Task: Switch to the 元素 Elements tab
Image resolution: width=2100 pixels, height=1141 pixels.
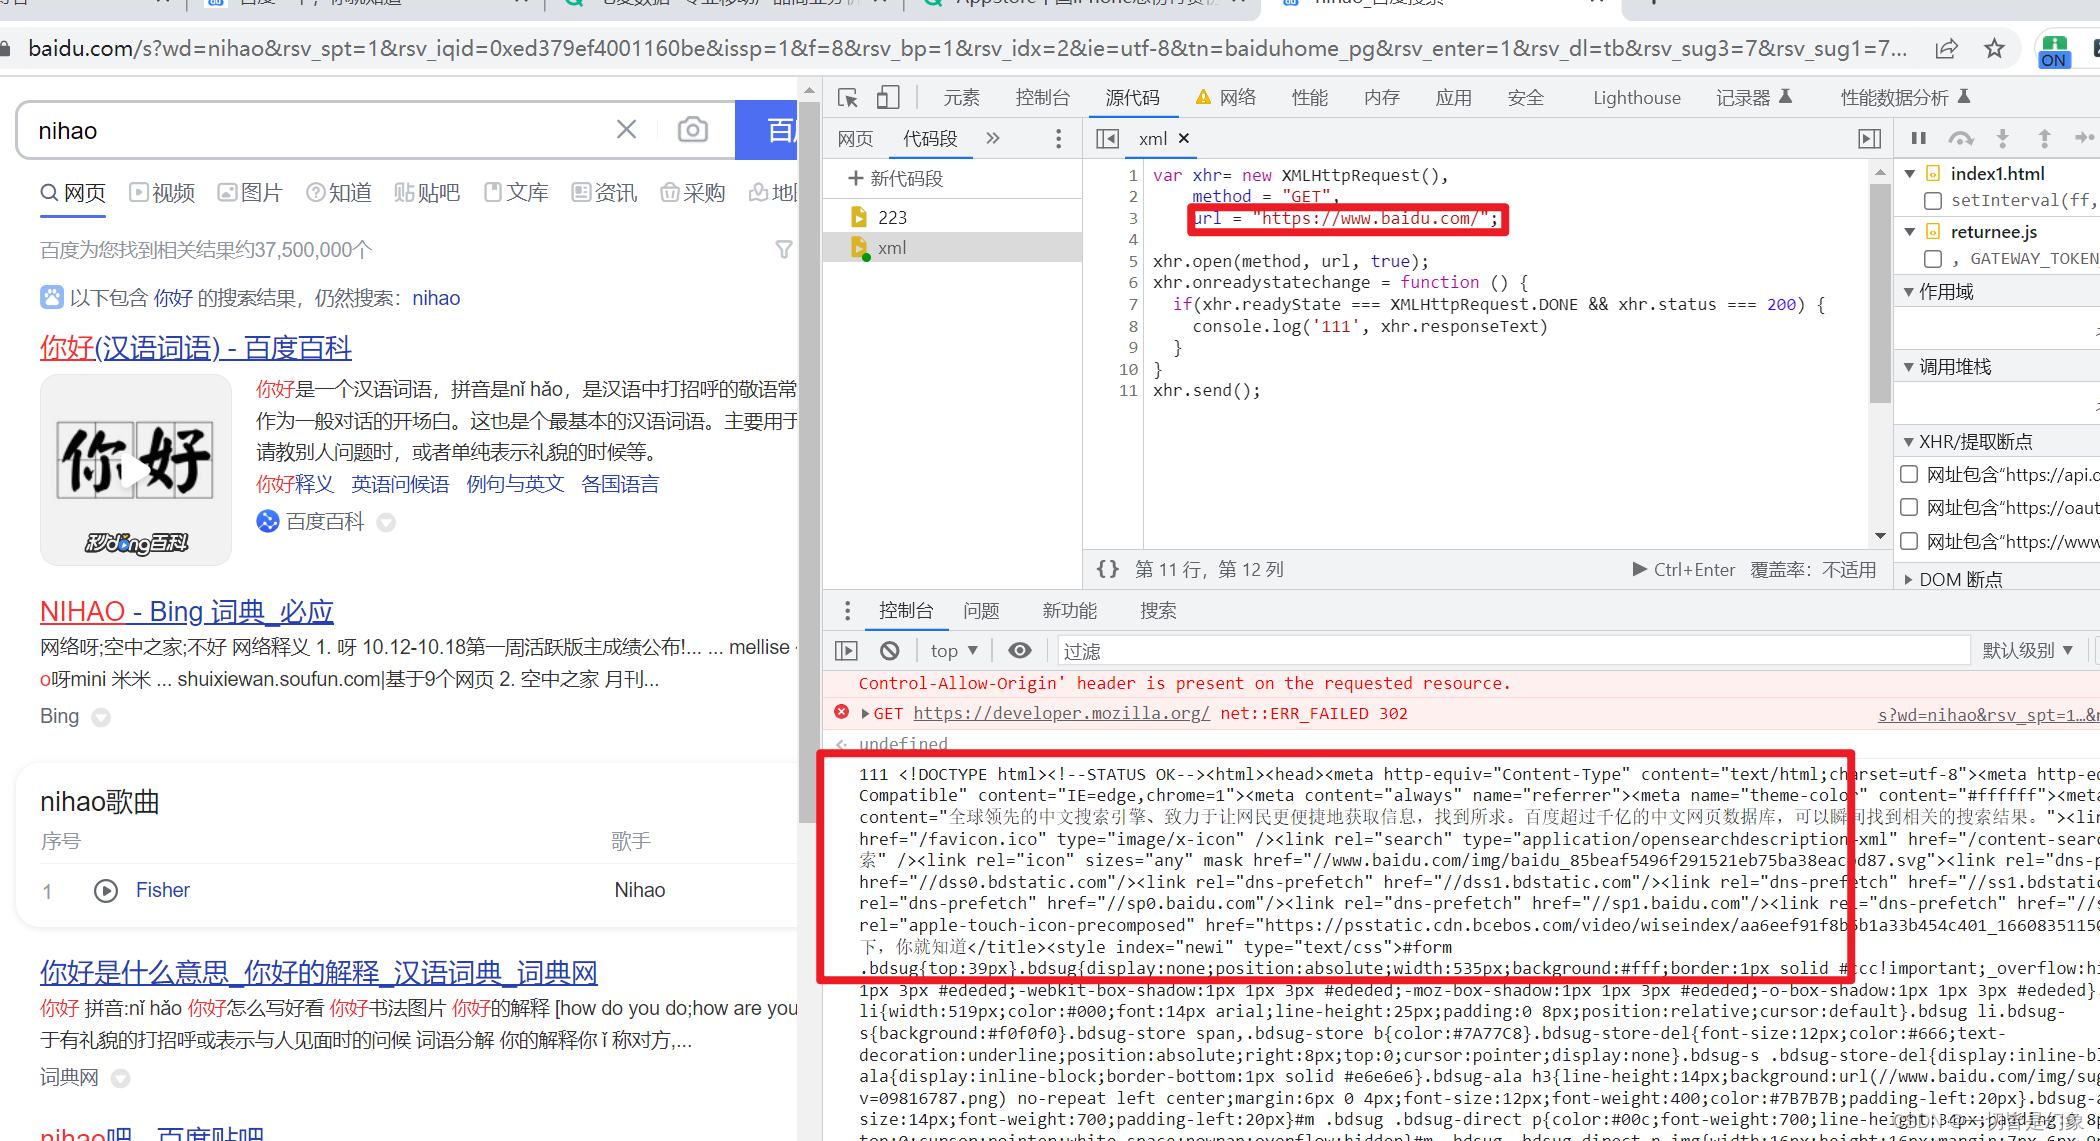Action: click(x=961, y=97)
